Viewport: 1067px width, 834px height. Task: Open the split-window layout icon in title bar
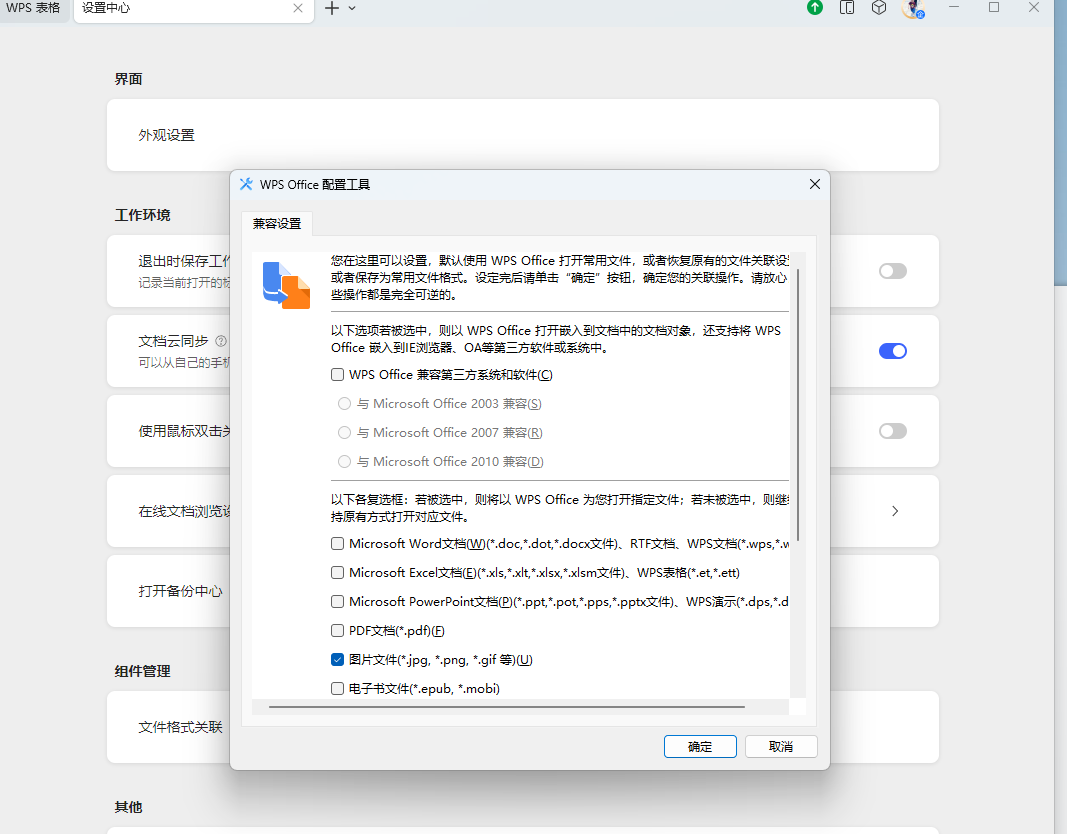[847, 7]
